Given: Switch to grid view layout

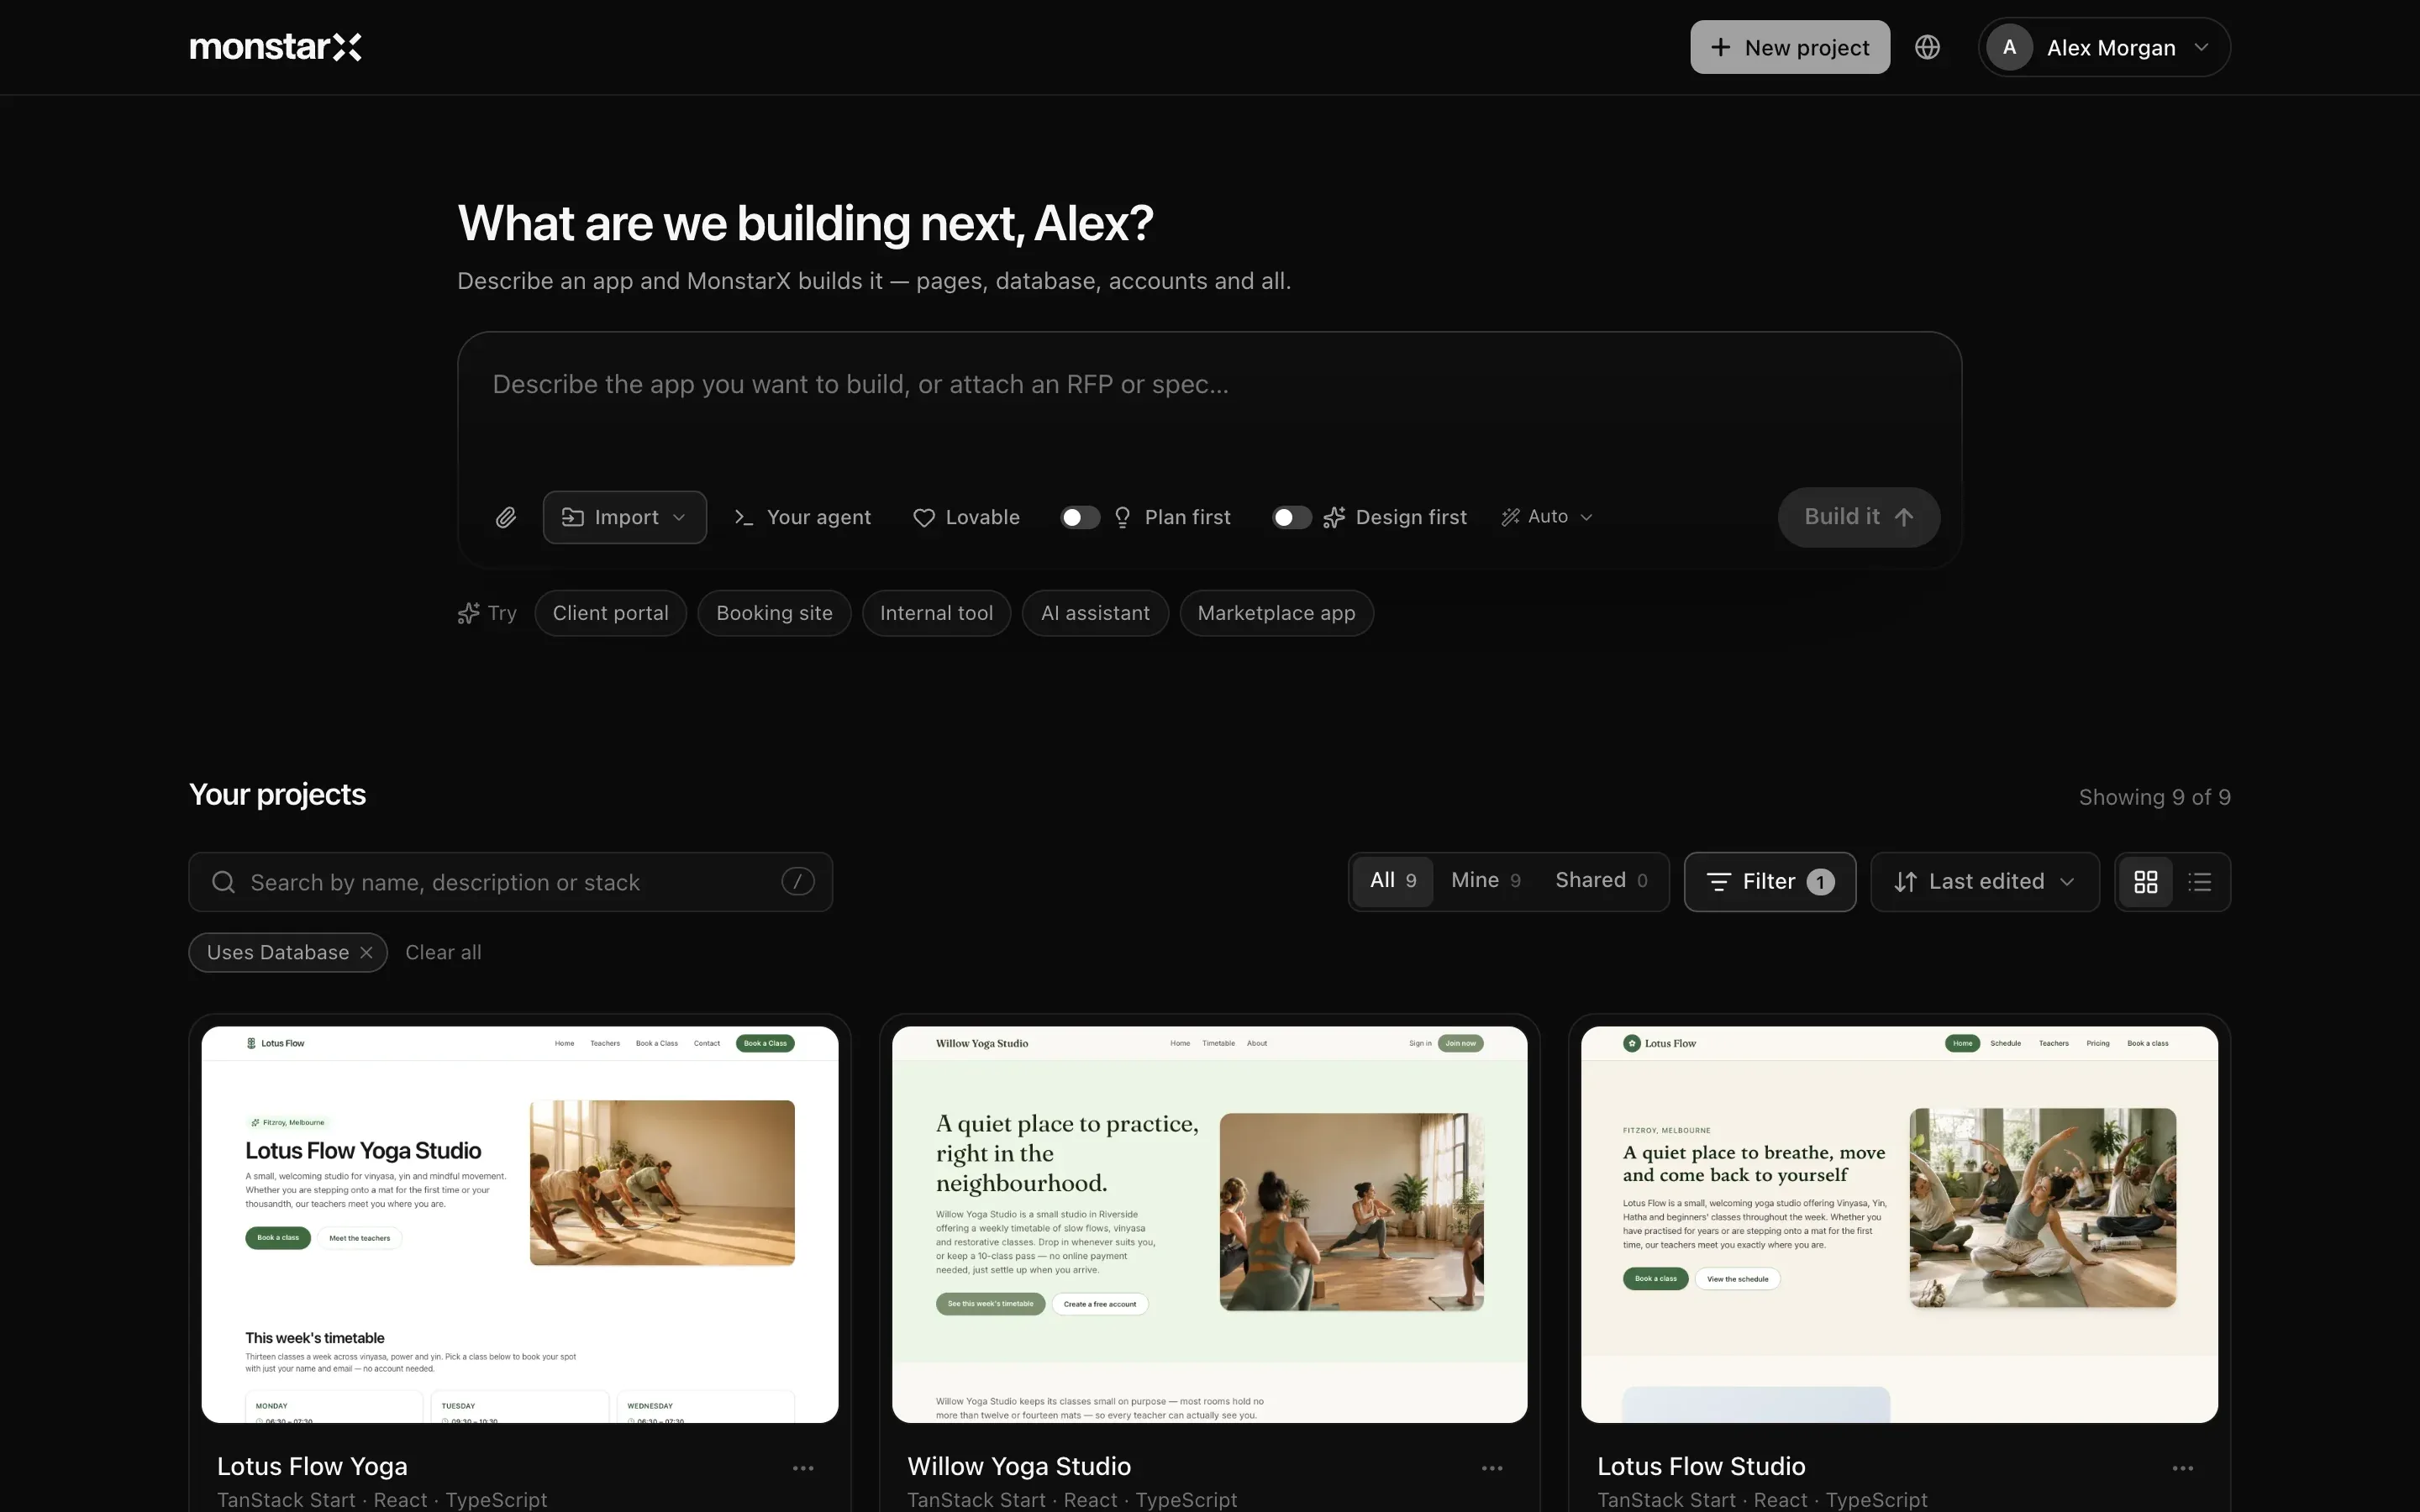Looking at the screenshot, I should tap(2145, 882).
